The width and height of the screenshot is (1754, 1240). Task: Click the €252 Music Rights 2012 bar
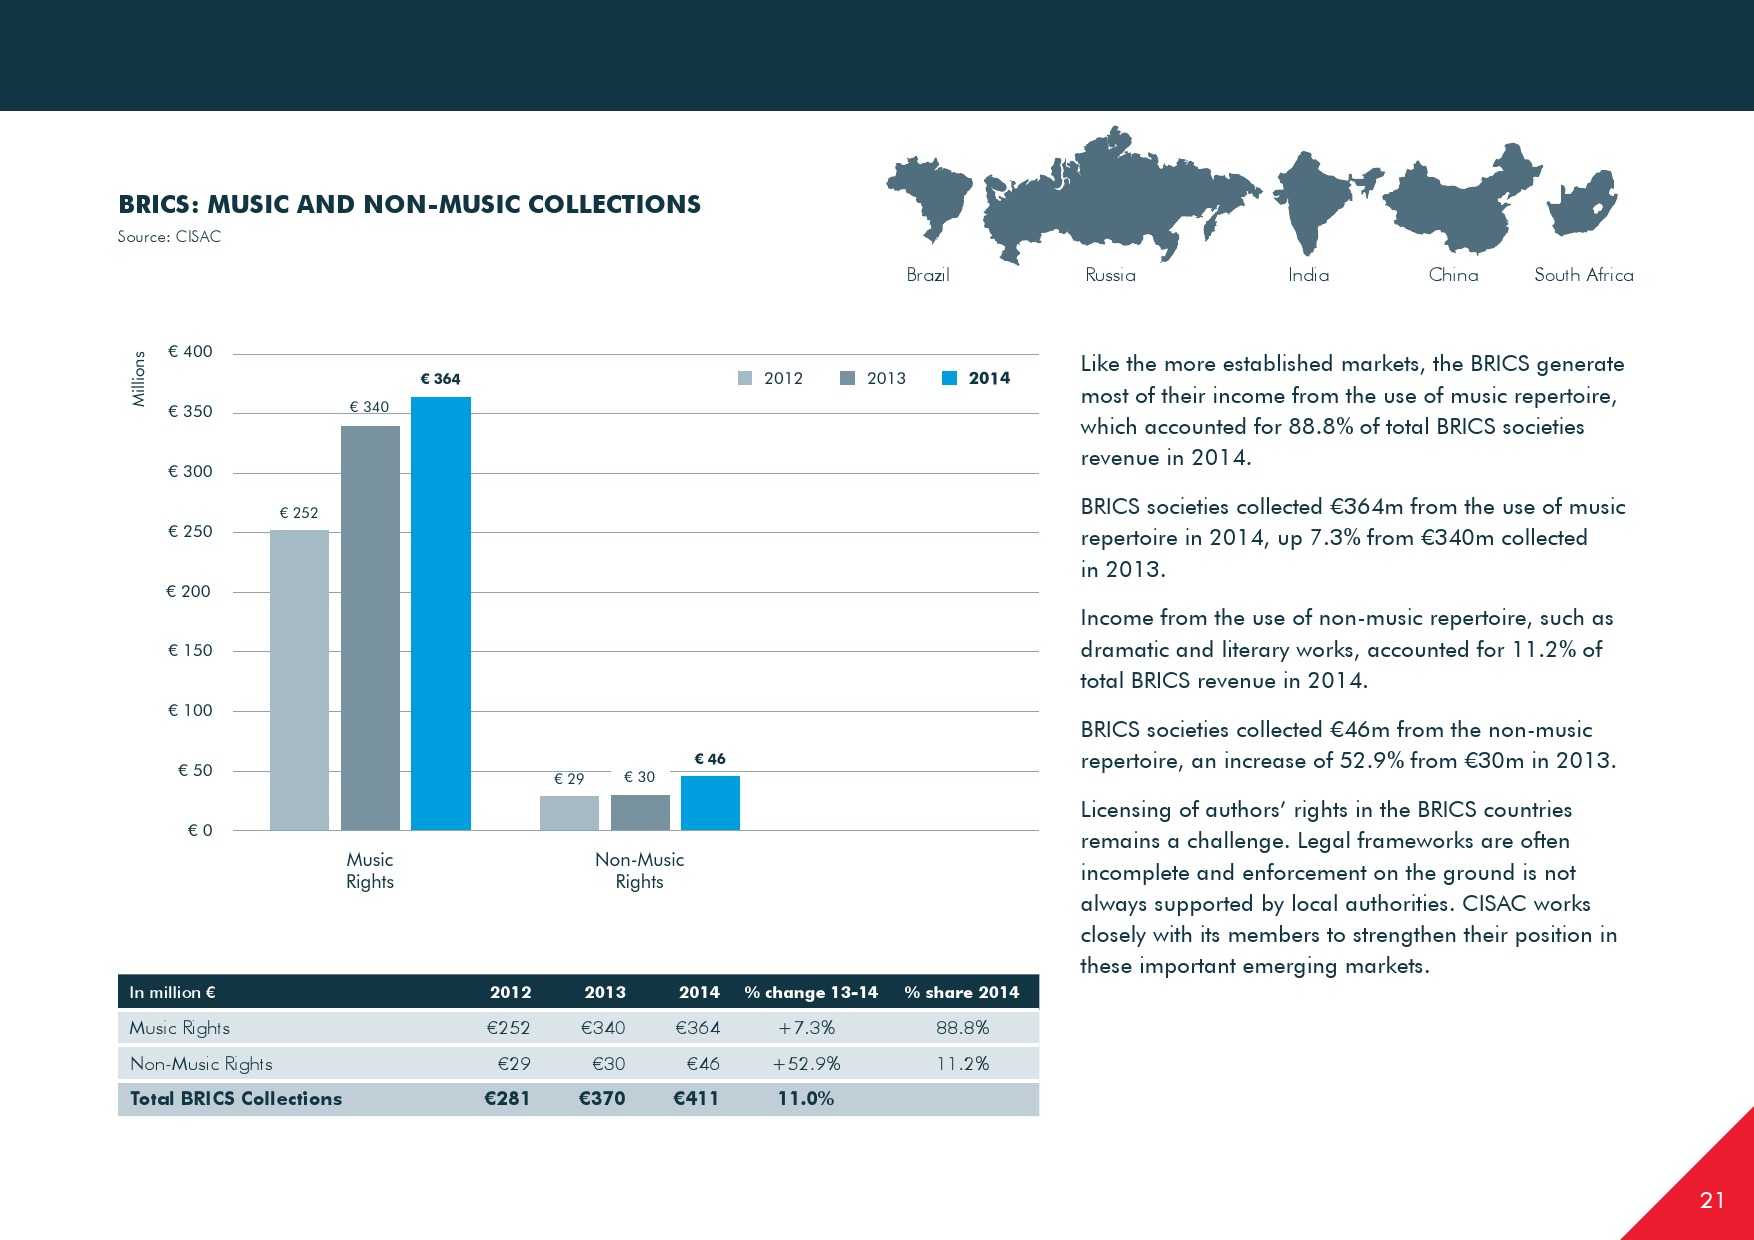tap(299, 679)
